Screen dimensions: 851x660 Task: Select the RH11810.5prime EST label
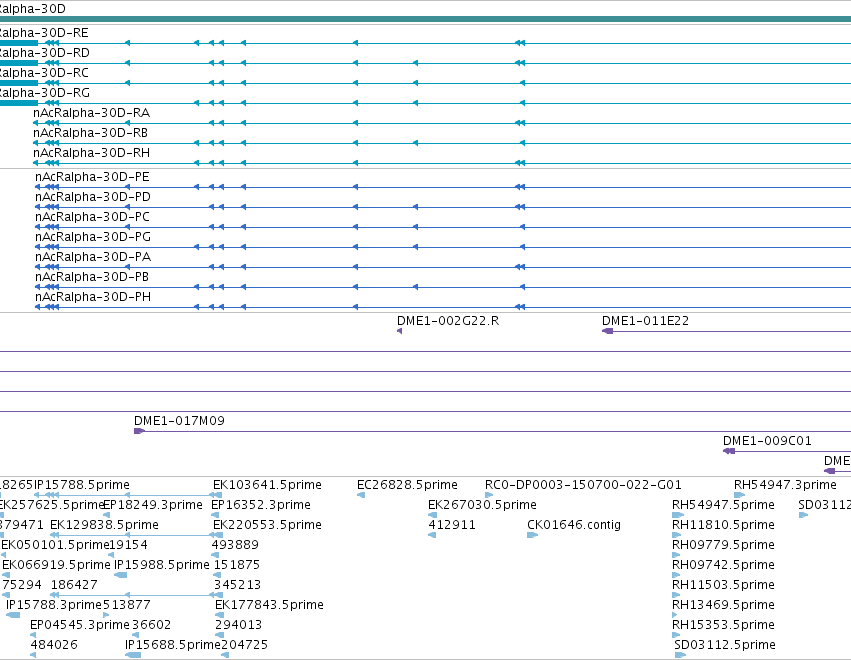[x=723, y=525]
